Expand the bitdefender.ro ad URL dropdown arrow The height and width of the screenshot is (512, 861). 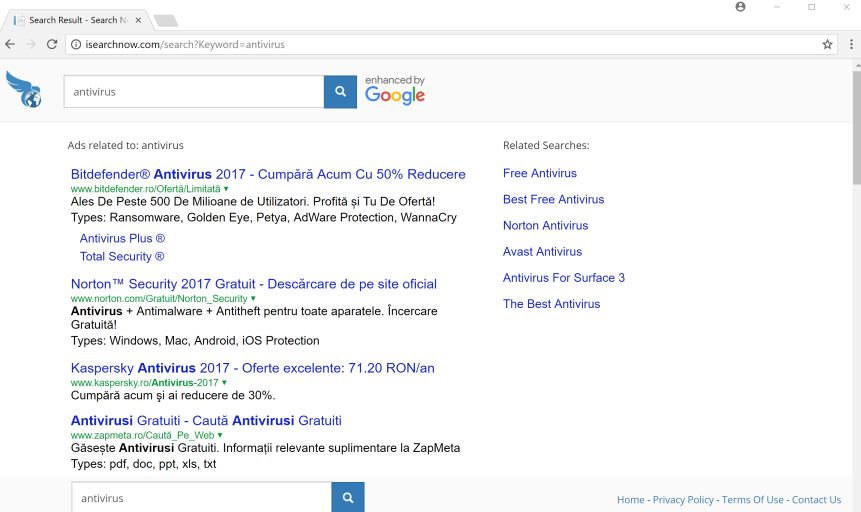click(x=226, y=189)
